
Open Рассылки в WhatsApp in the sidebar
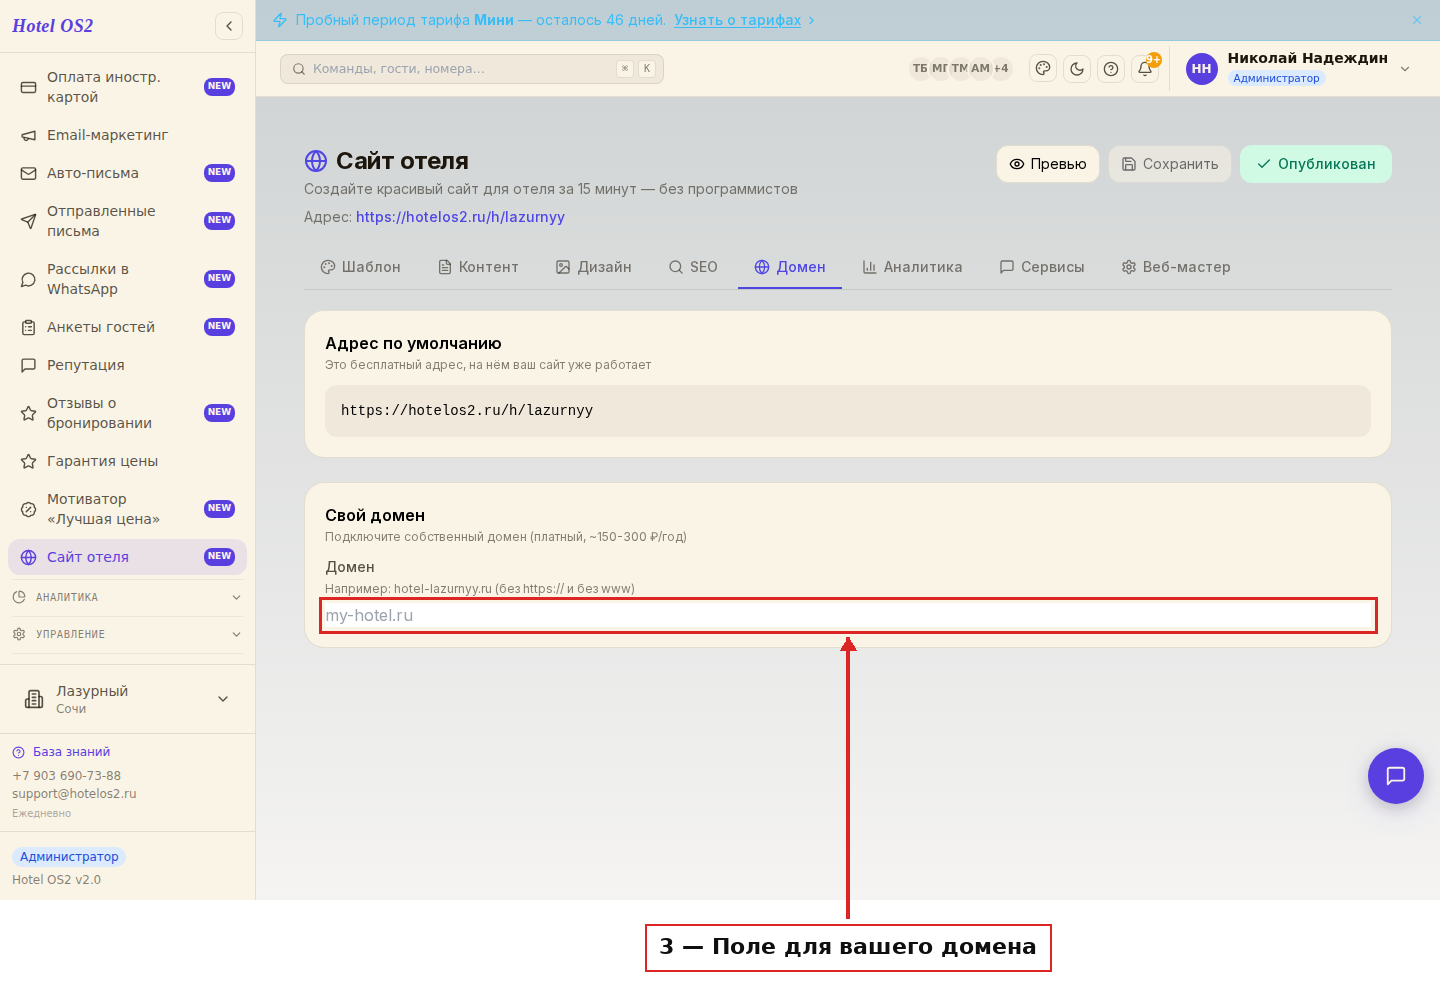127,279
